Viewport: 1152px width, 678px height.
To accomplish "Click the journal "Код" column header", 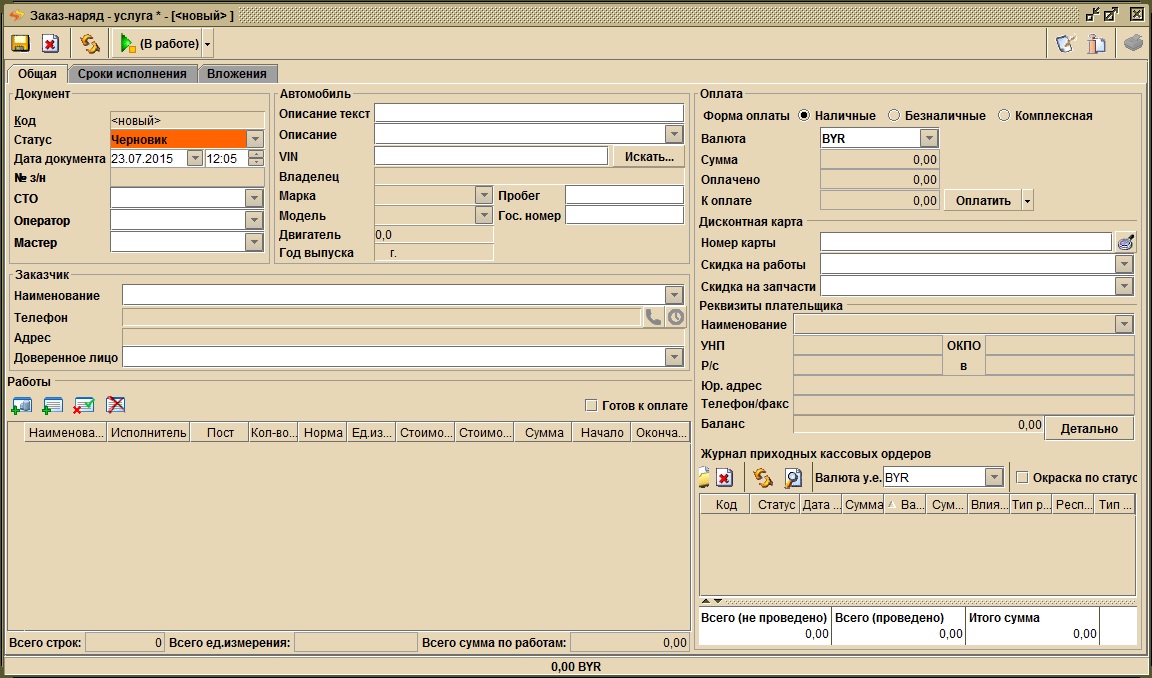I will click(x=726, y=505).
